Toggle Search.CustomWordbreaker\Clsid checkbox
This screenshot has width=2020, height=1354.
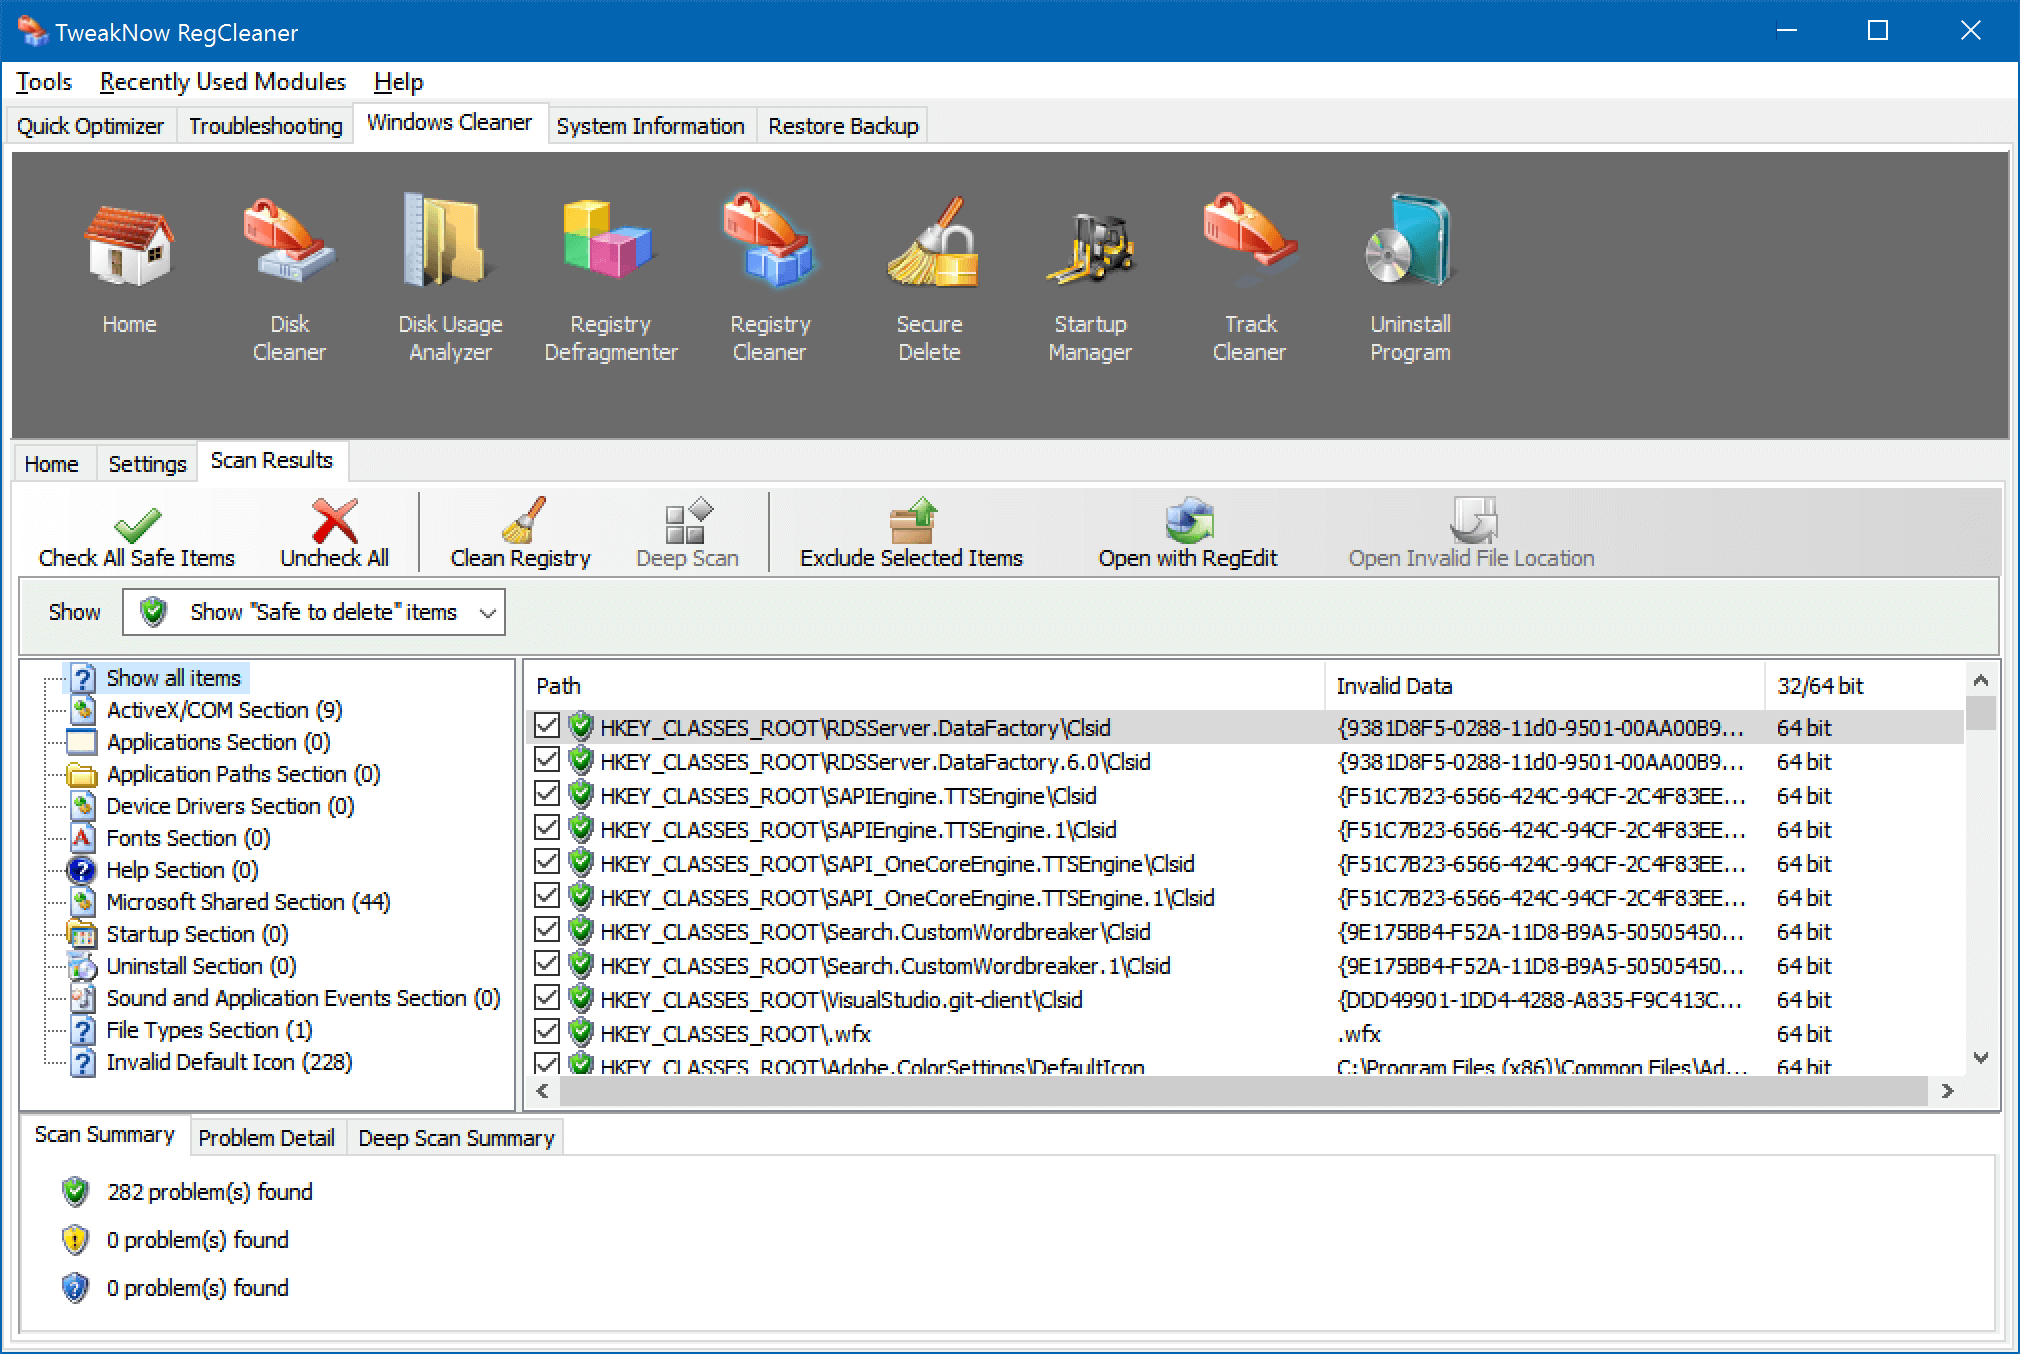[x=547, y=929]
